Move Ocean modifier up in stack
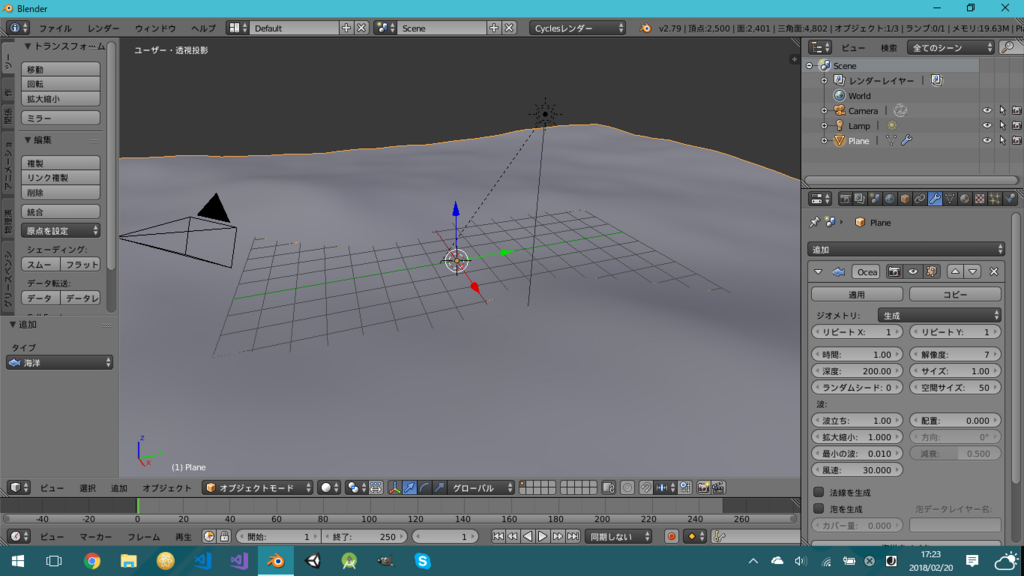This screenshot has width=1024, height=576. (x=955, y=272)
